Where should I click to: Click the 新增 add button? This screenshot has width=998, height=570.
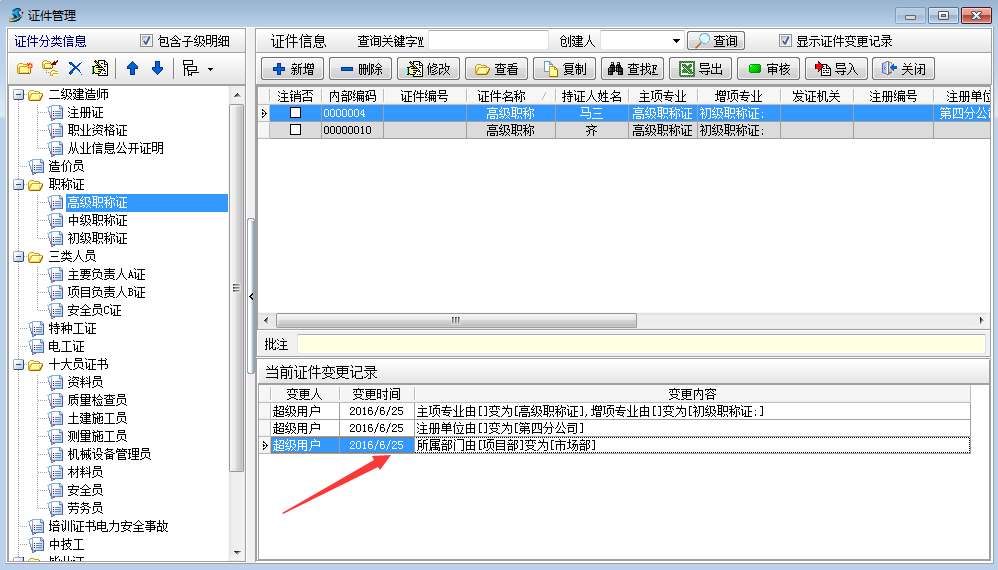(x=292, y=69)
